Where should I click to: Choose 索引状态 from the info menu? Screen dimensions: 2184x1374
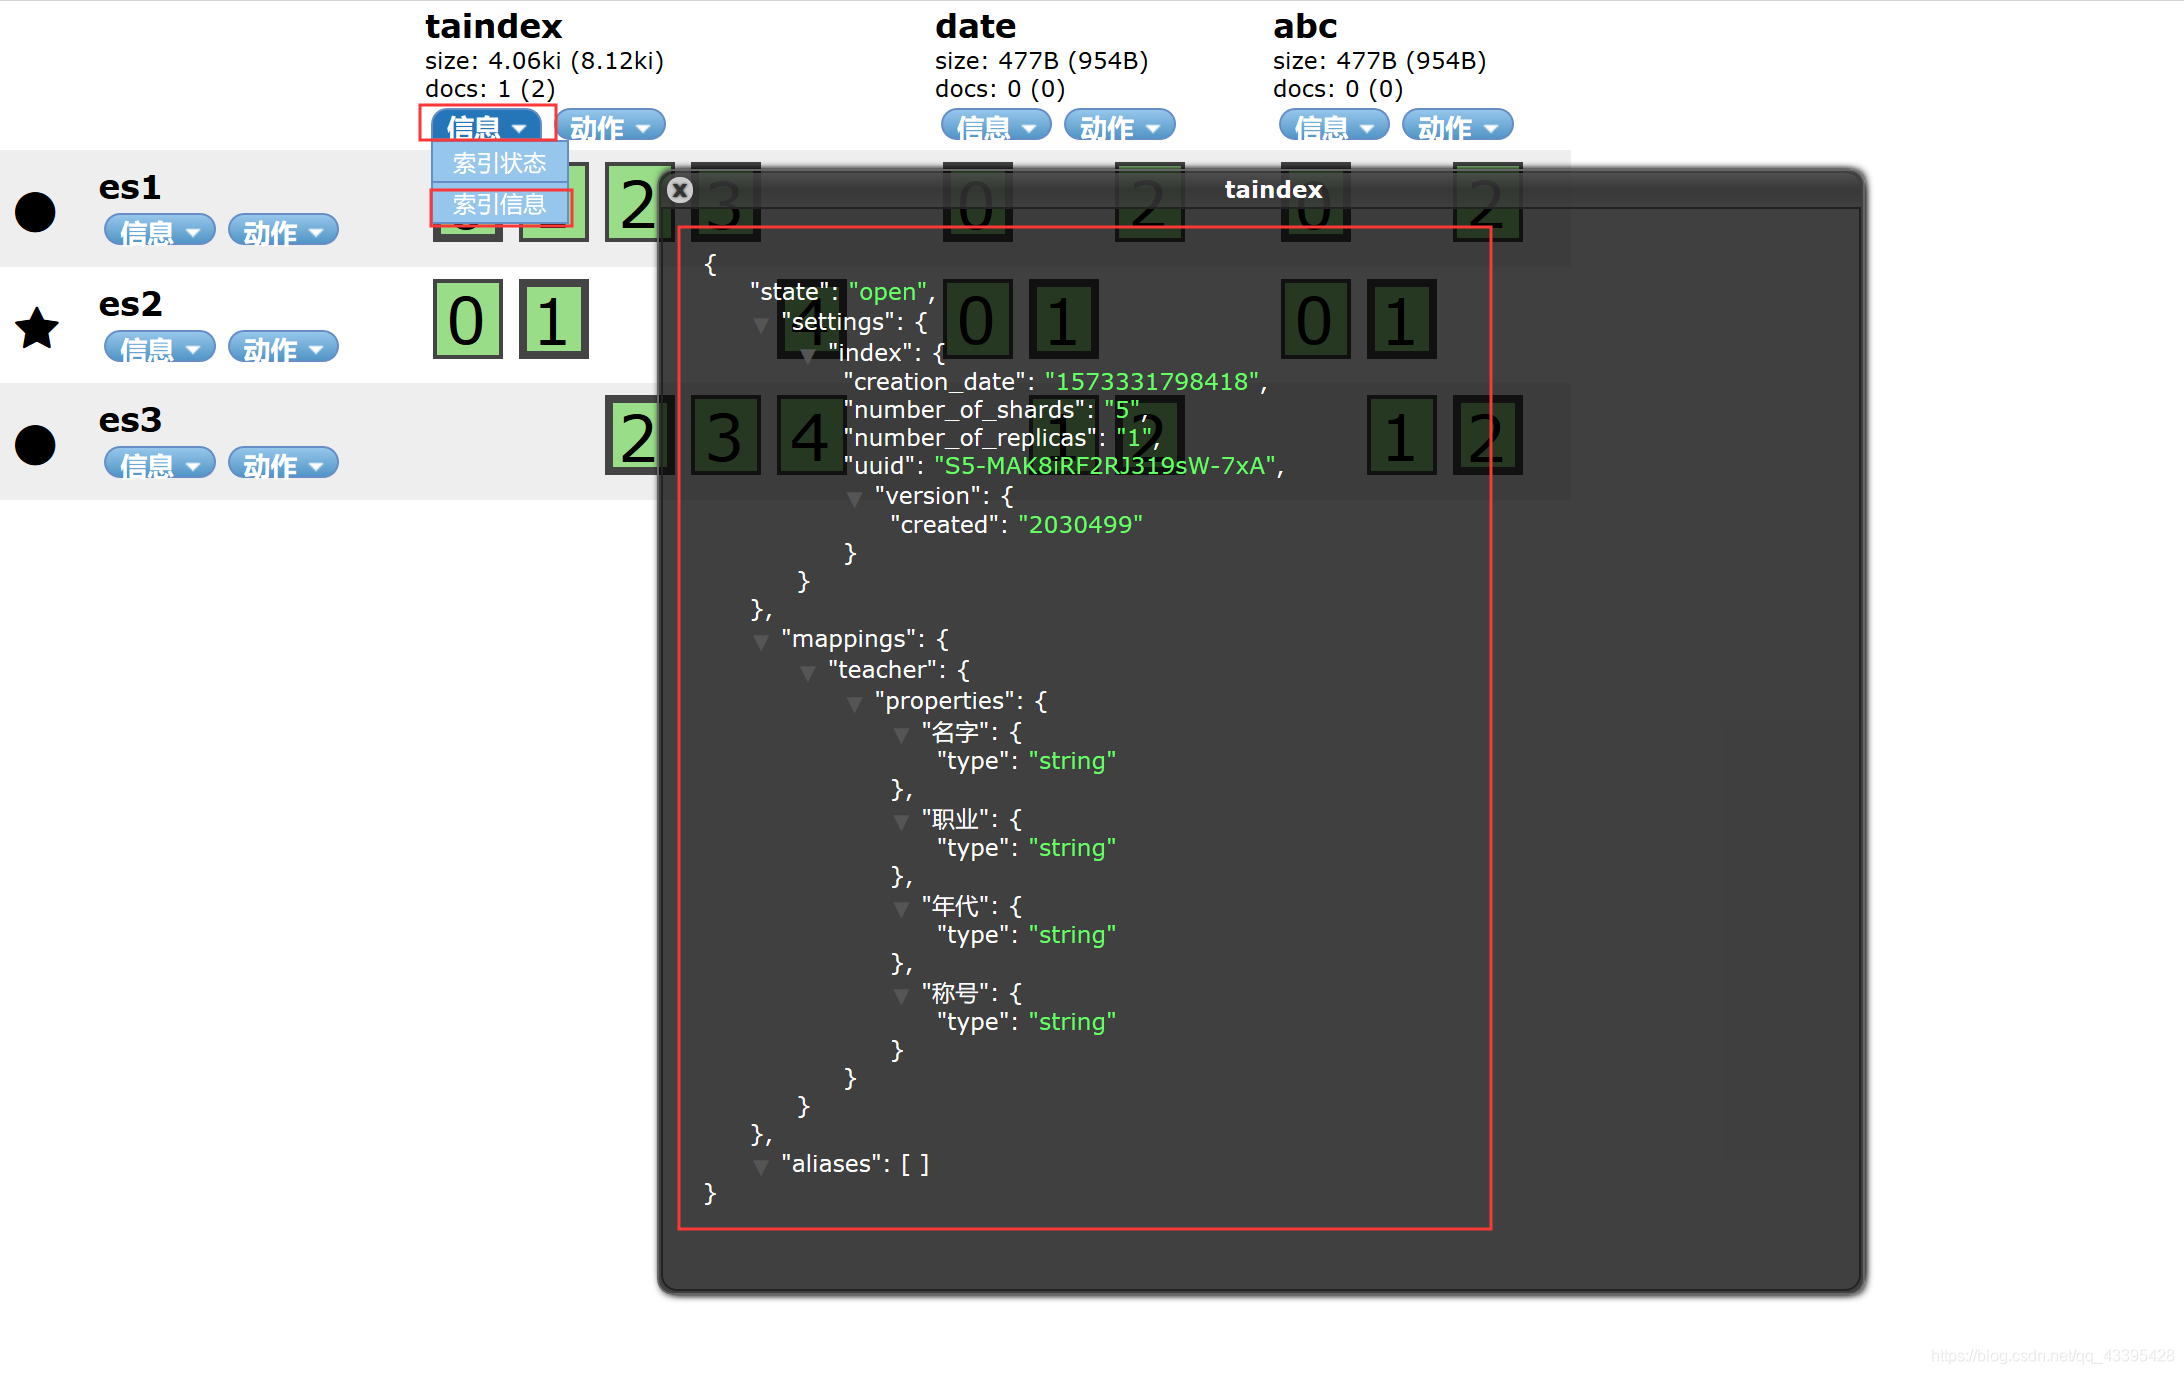(x=500, y=162)
